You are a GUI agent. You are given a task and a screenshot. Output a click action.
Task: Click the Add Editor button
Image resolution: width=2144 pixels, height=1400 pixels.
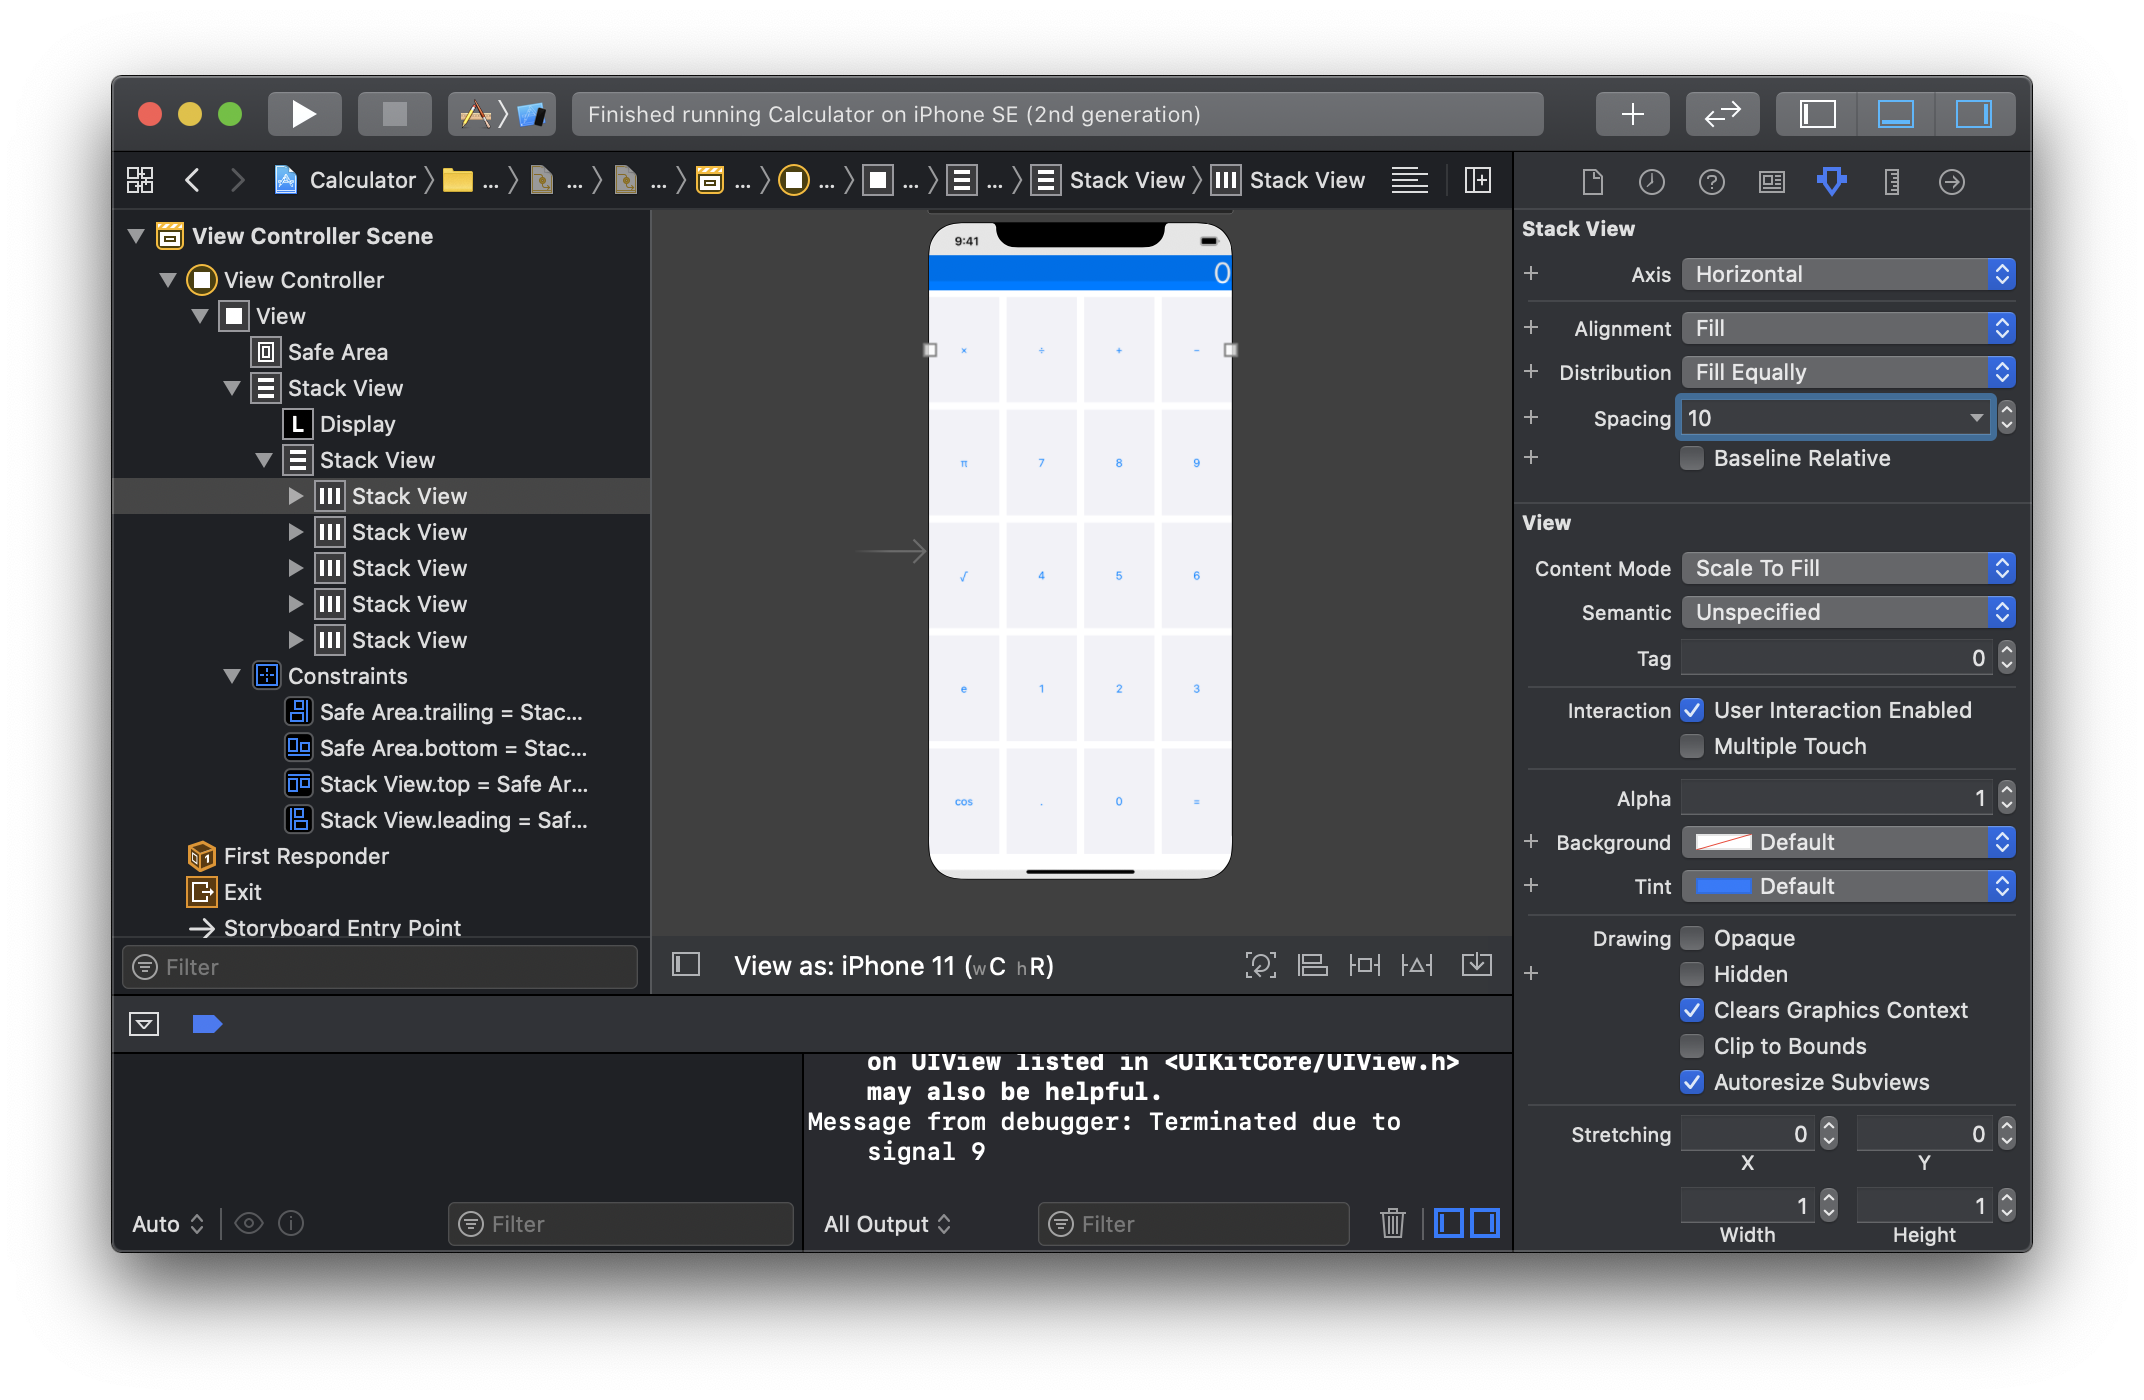tap(1477, 180)
